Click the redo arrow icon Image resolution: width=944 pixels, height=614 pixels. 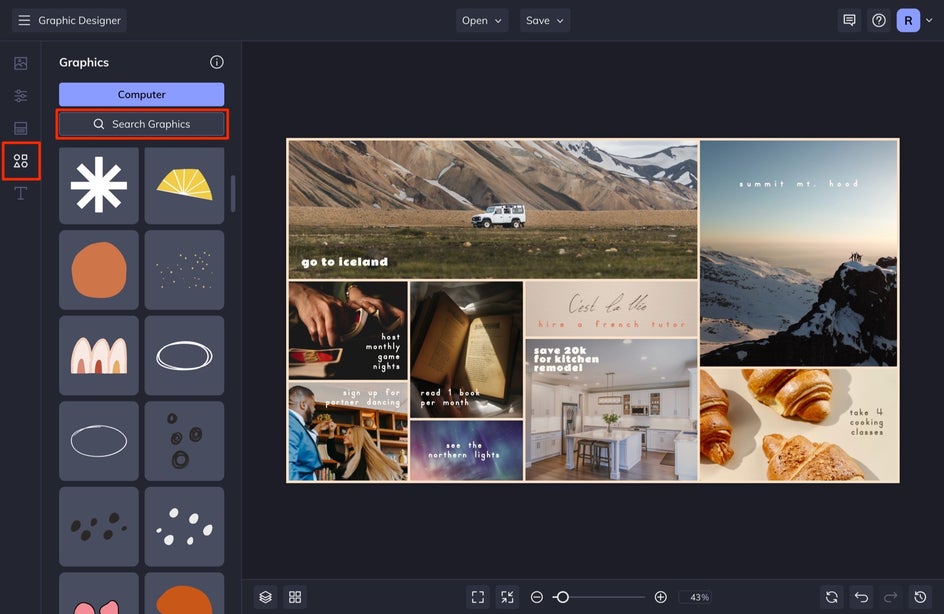point(890,597)
